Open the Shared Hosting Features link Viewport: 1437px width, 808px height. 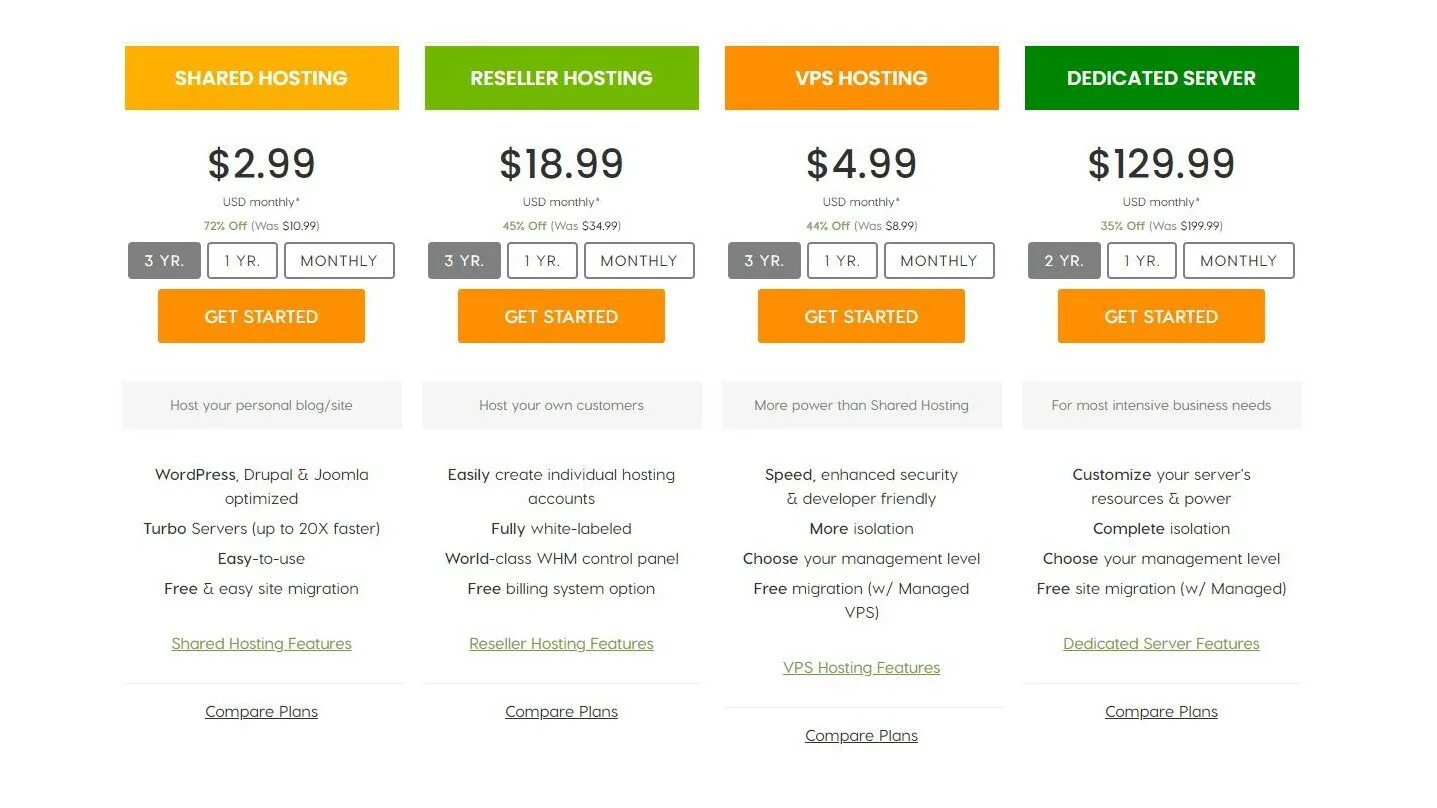pos(261,644)
